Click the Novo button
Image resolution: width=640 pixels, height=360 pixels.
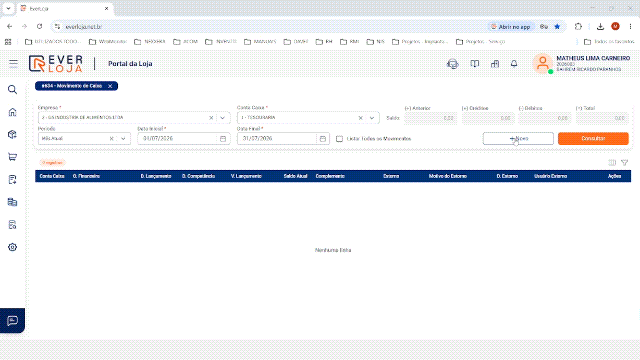518,138
